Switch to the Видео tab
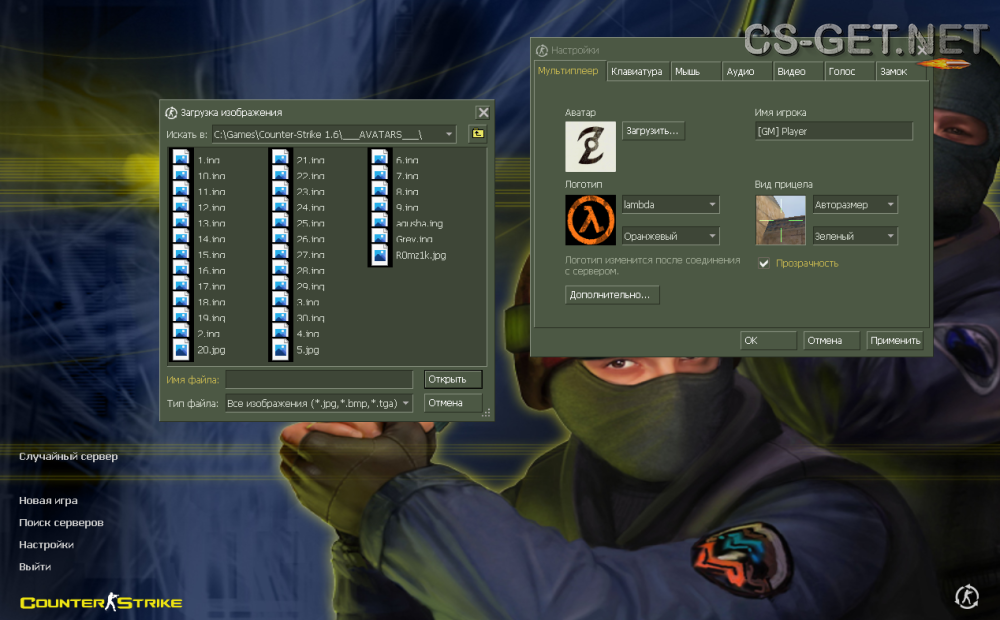 (x=798, y=71)
